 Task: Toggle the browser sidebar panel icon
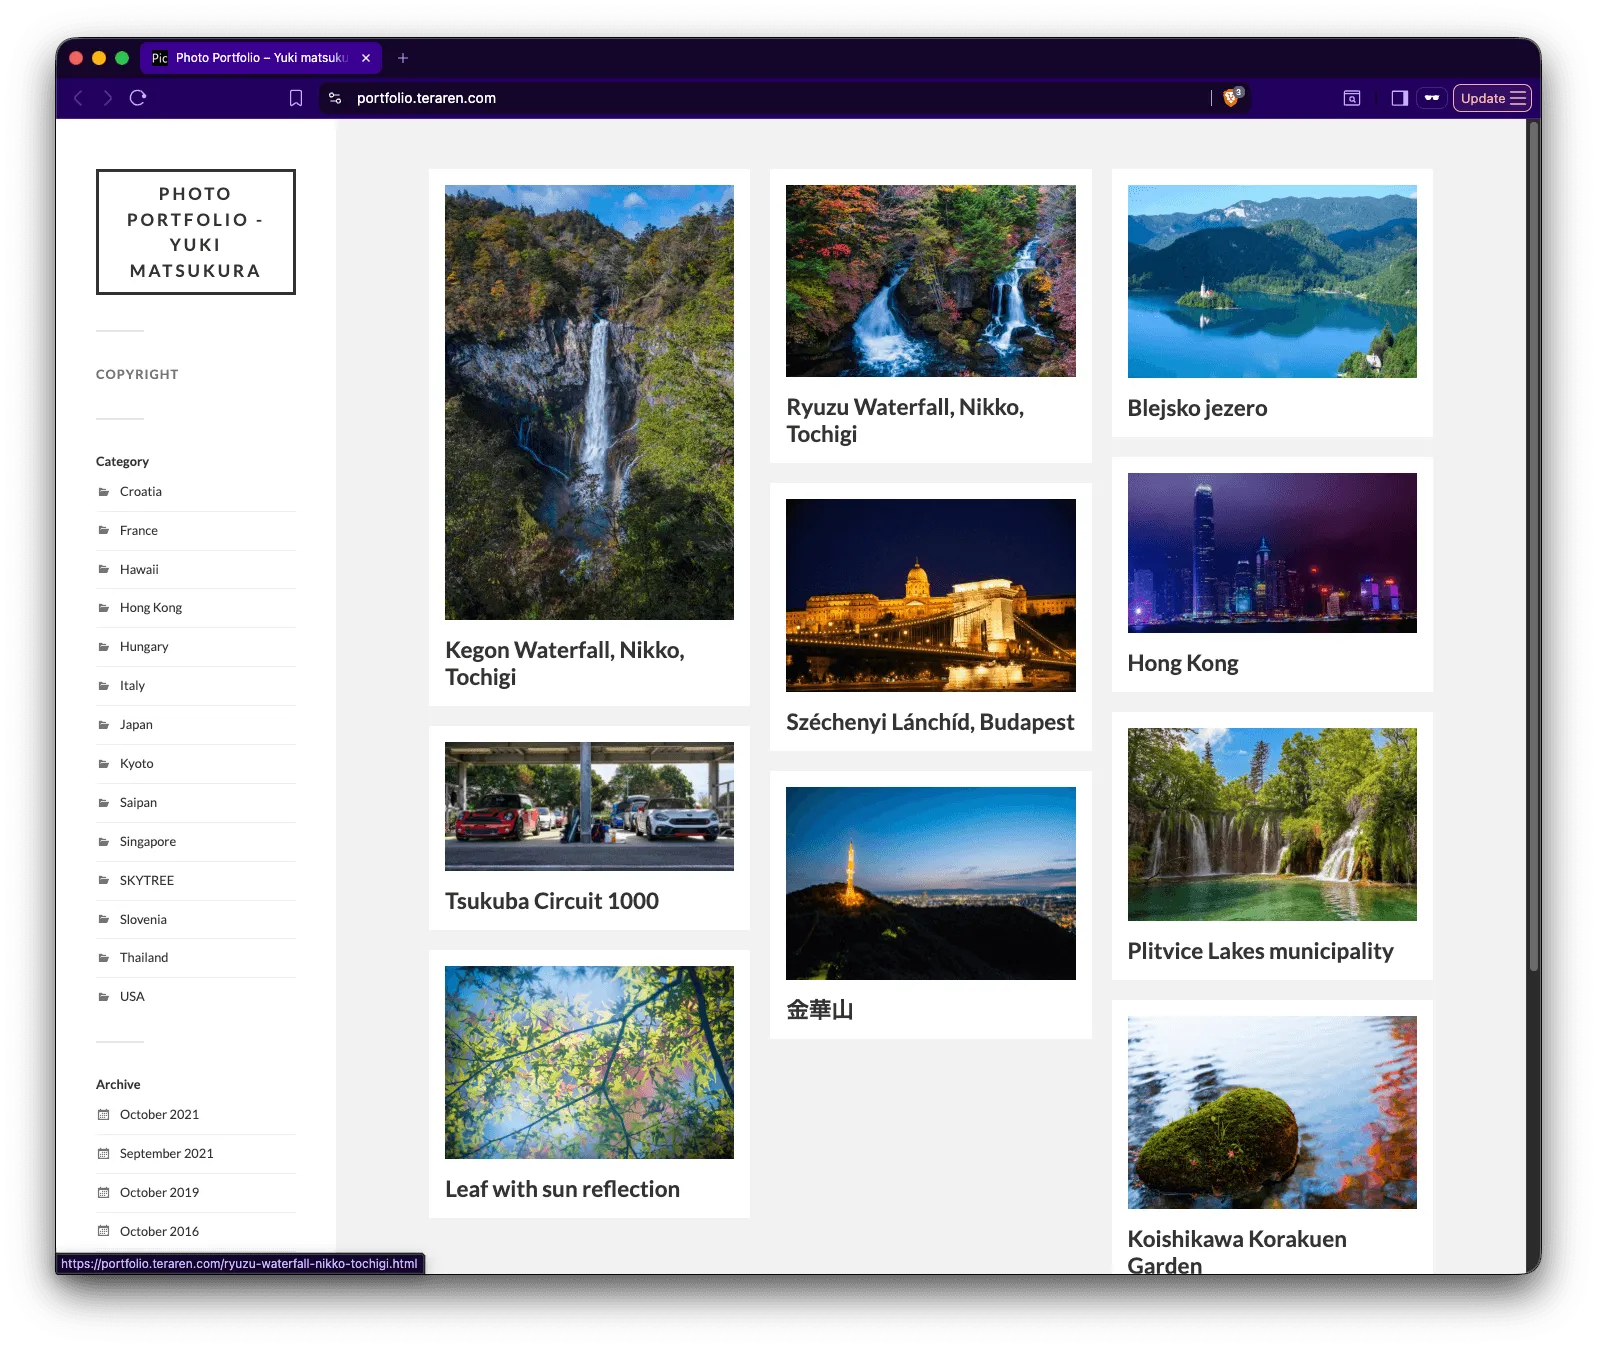click(x=1399, y=98)
